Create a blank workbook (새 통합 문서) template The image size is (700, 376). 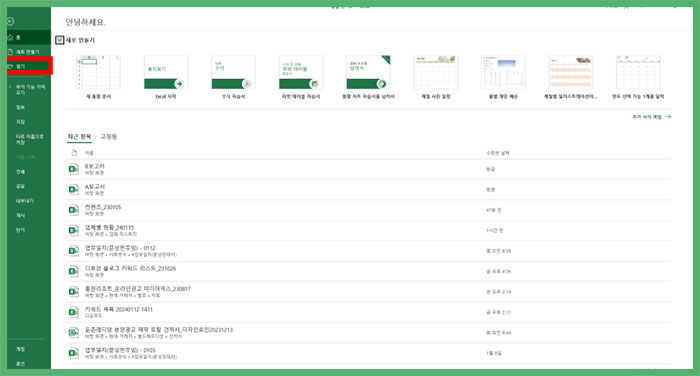(x=98, y=77)
